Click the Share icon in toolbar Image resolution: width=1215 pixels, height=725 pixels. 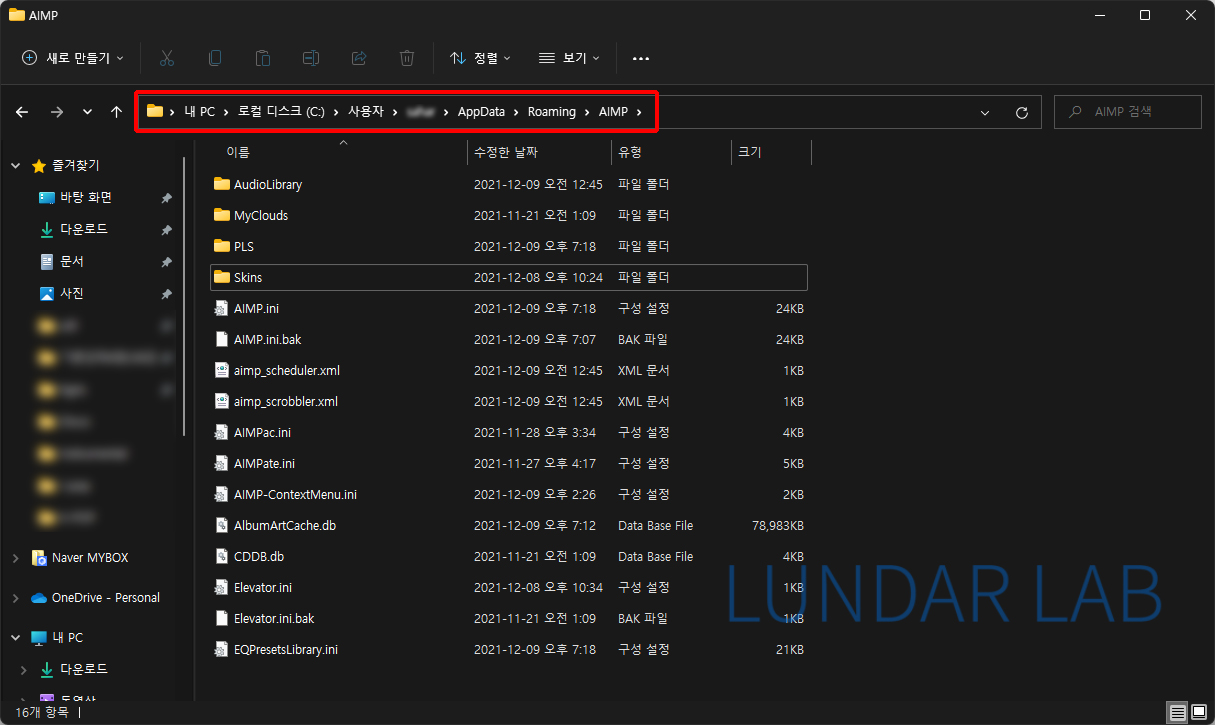[x=359, y=58]
